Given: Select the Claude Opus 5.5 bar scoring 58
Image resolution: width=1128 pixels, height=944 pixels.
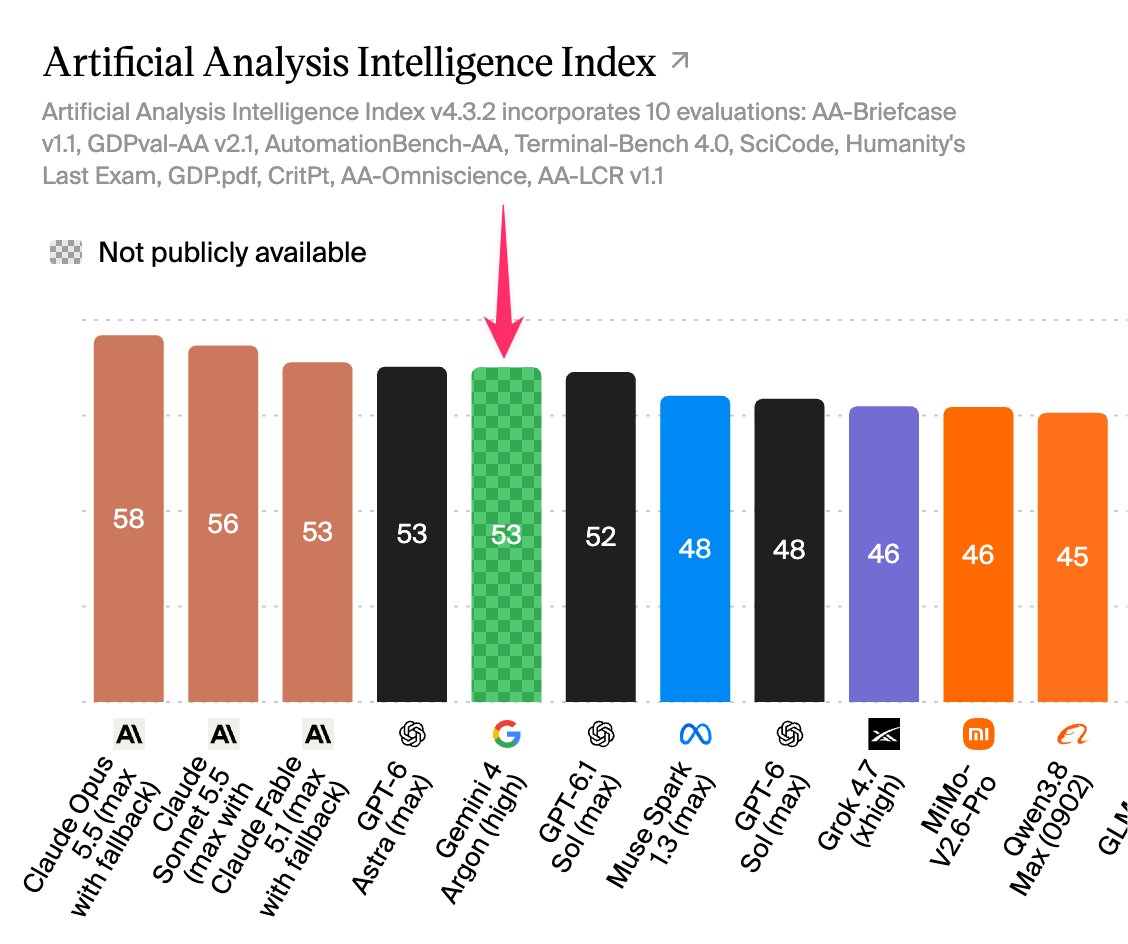Looking at the screenshot, I should pyautogui.click(x=129, y=519).
